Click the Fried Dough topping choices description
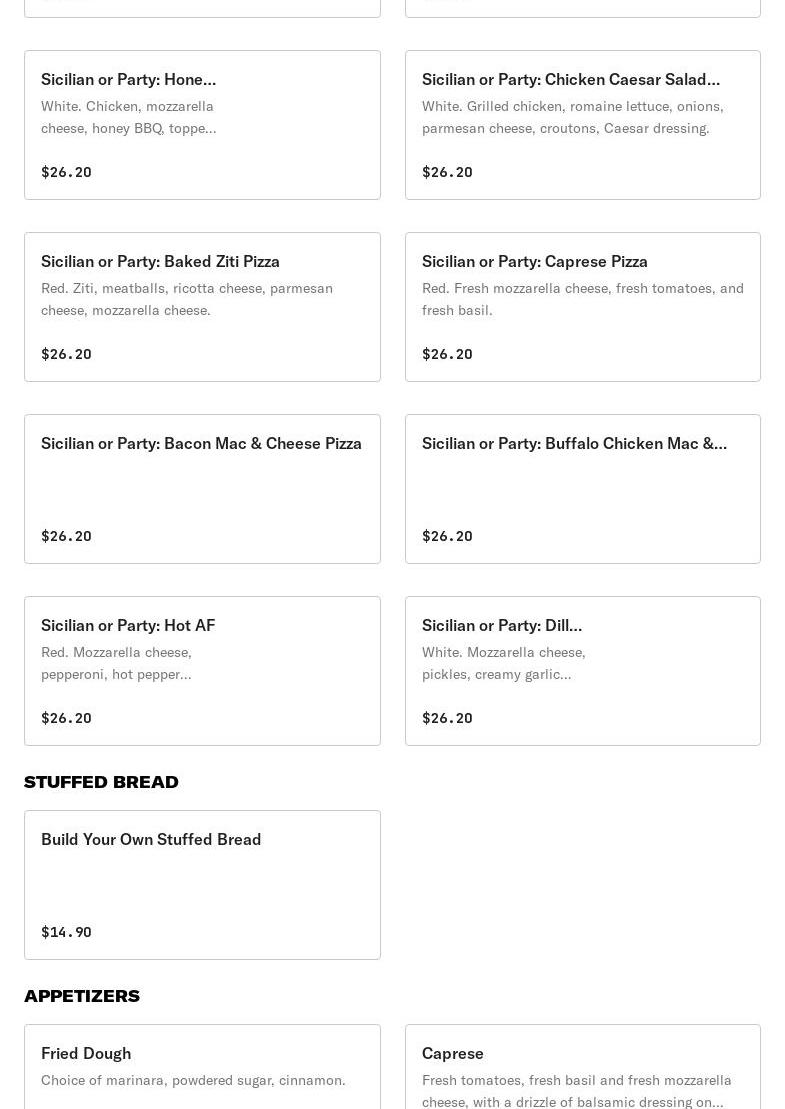Image resolution: width=785 pixels, height=1109 pixels. [x=193, y=1080]
